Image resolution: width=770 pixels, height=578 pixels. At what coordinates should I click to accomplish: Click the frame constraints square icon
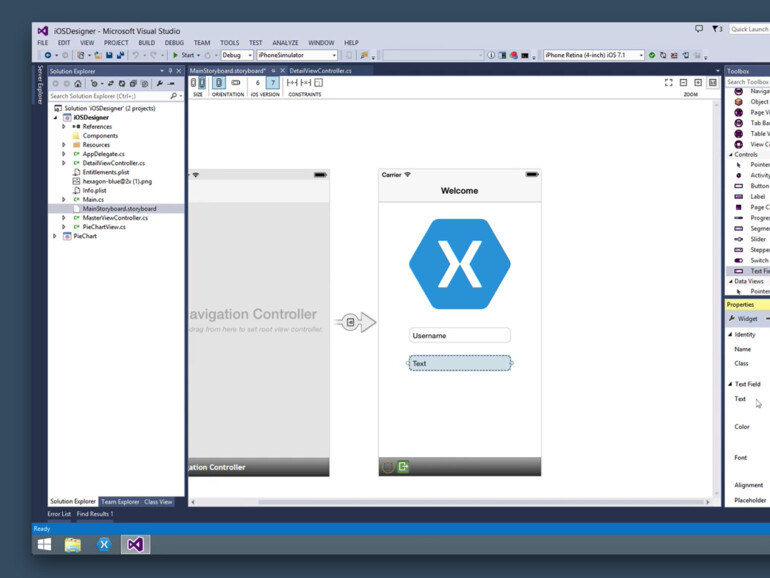click(x=318, y=83)
